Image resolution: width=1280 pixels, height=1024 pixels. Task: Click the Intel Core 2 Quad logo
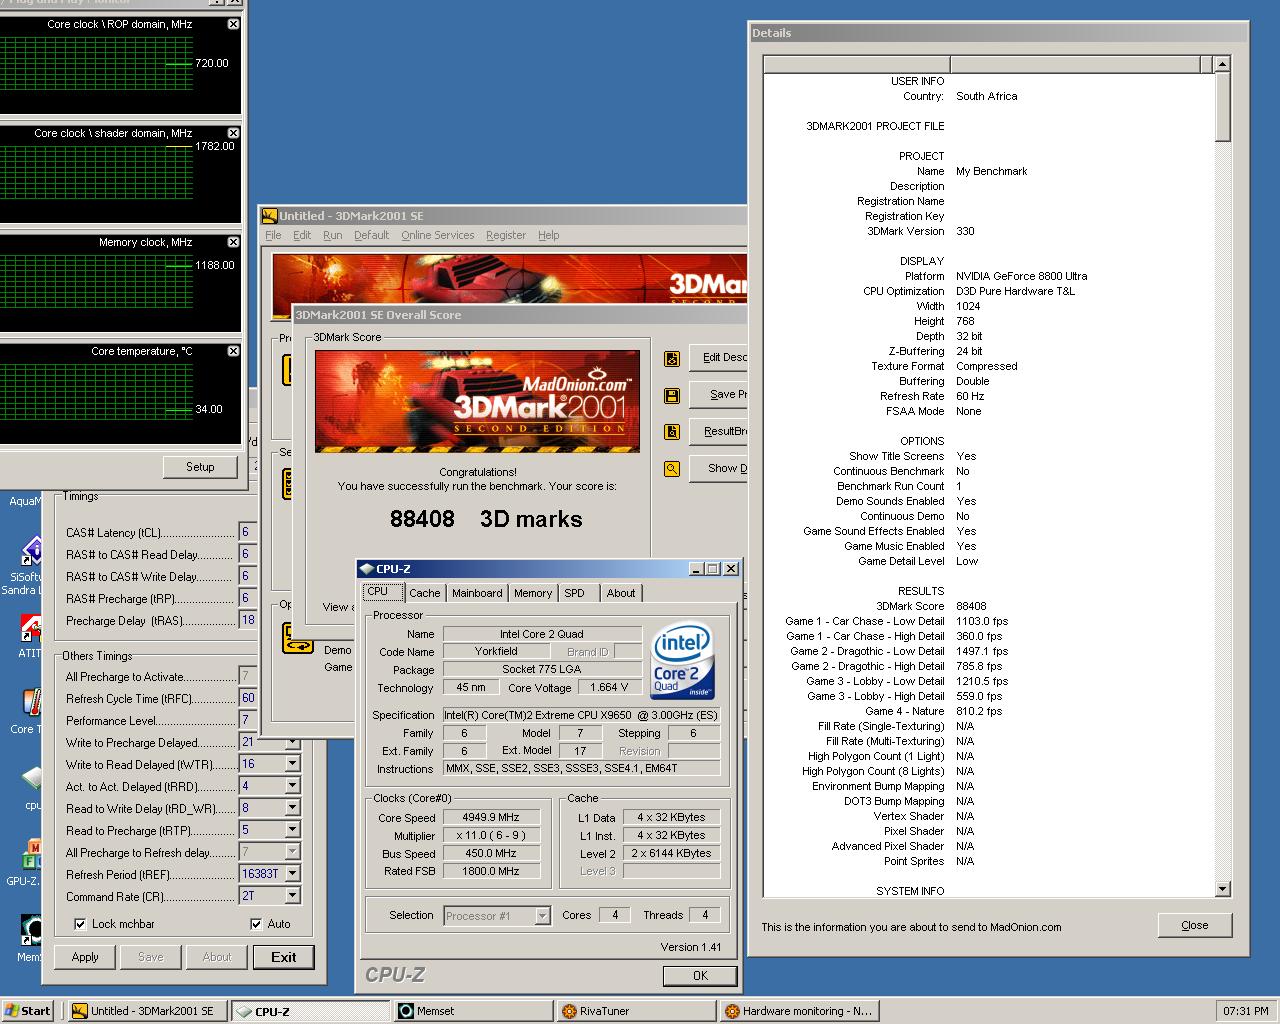682,661
